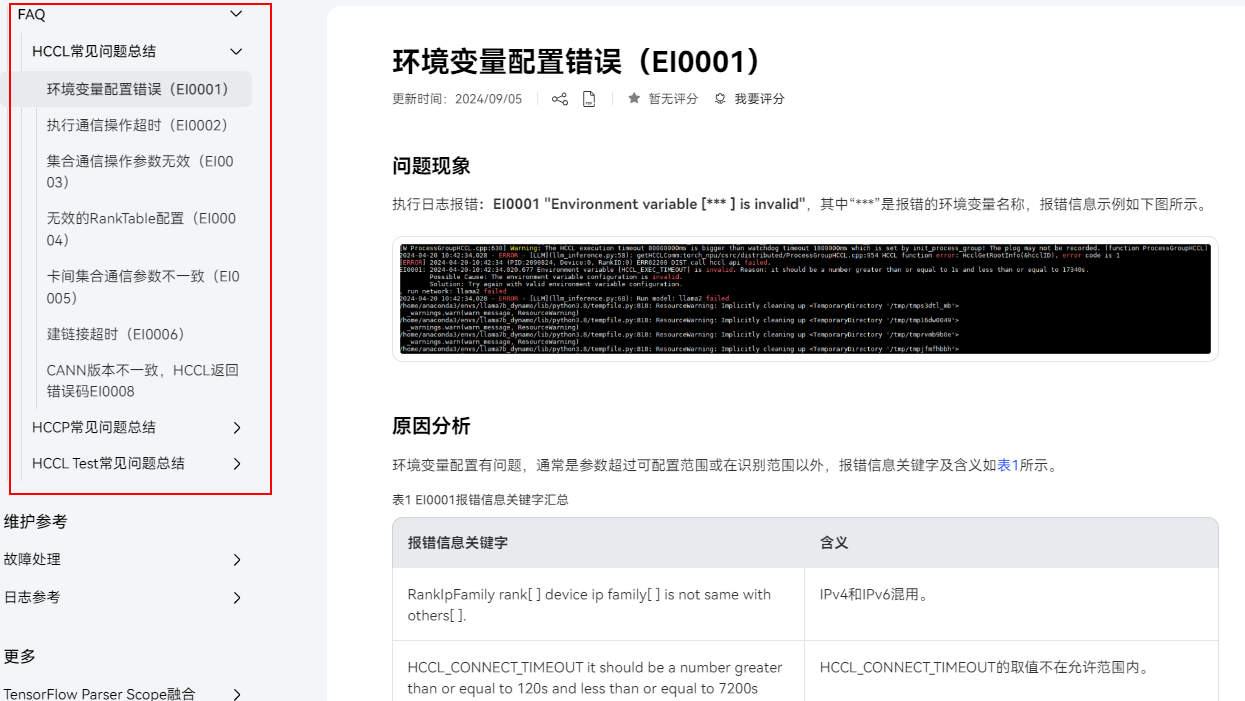Image resolution: width=1245 pixels, height=701 pixels.
Task: Click the 我要评分 badge icon
Action: (720, 99)
